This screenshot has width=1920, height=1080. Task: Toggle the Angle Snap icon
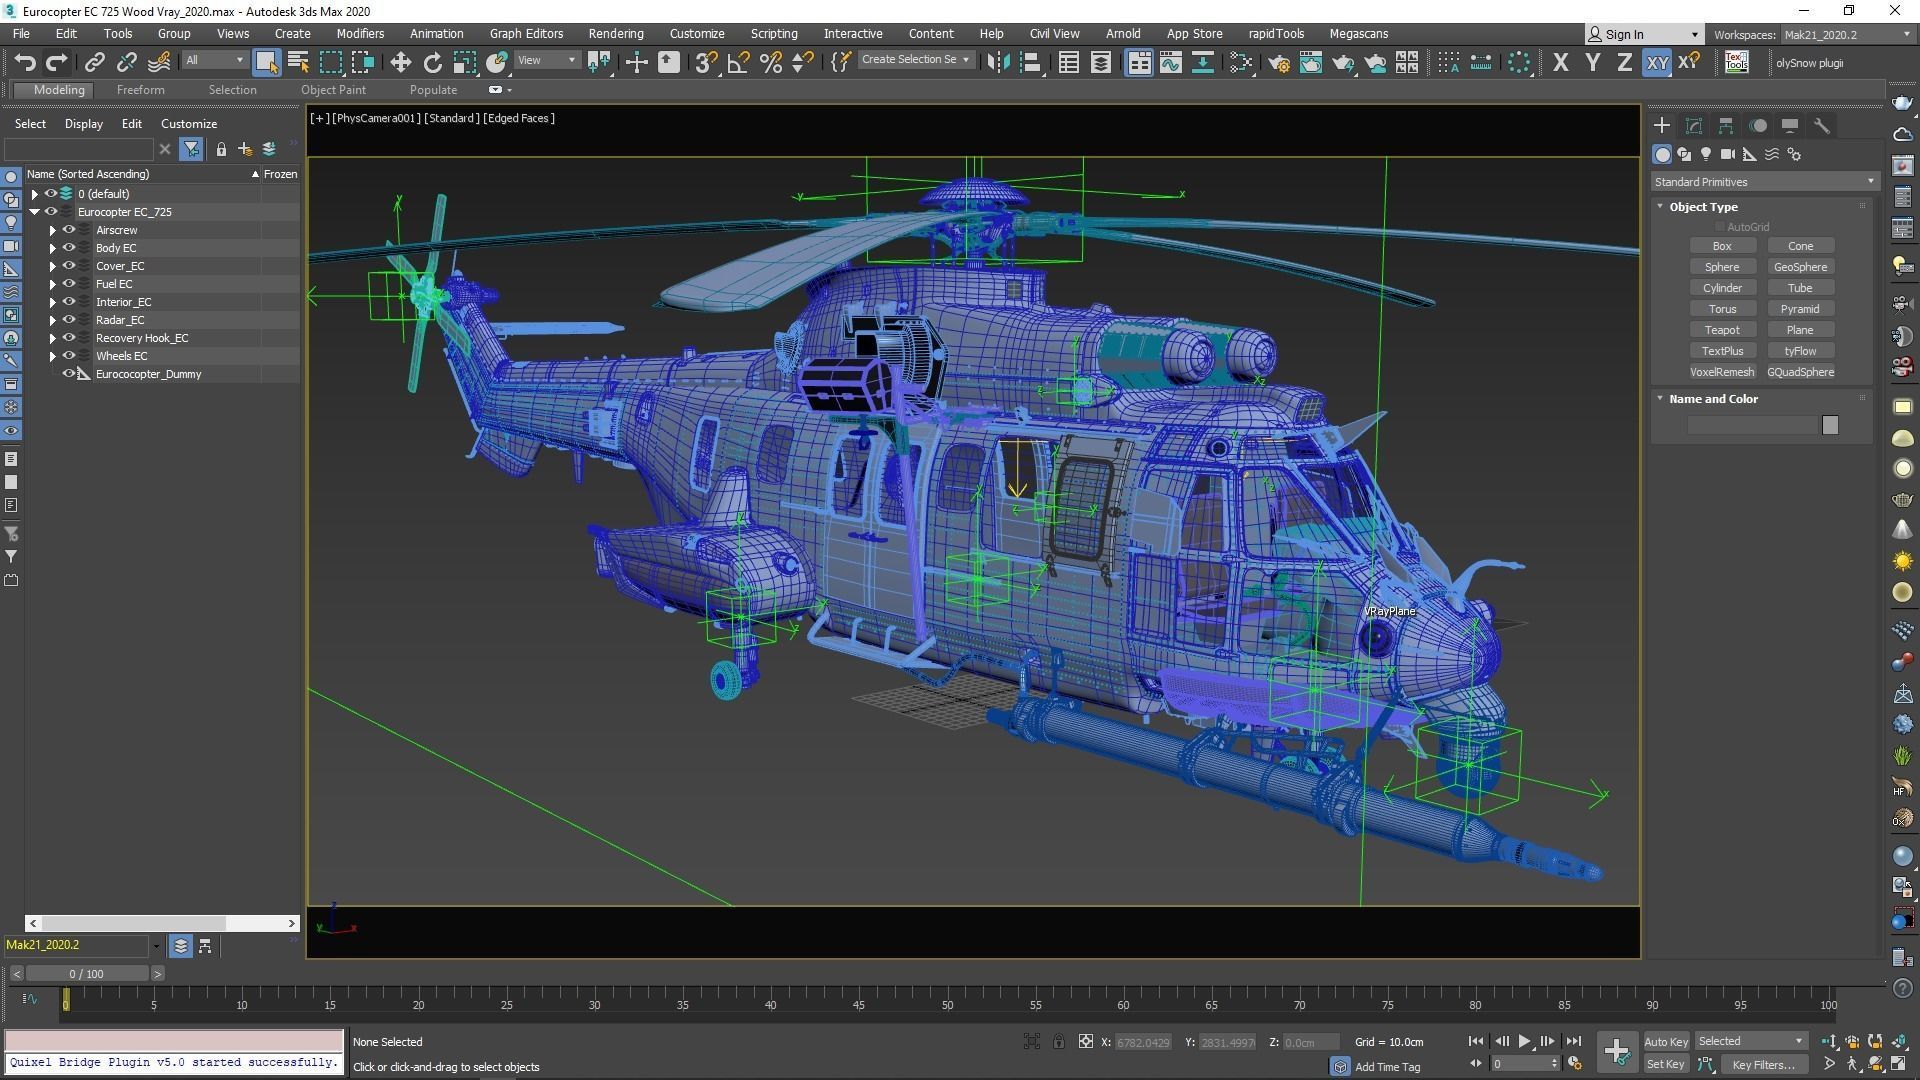(738, 63)
